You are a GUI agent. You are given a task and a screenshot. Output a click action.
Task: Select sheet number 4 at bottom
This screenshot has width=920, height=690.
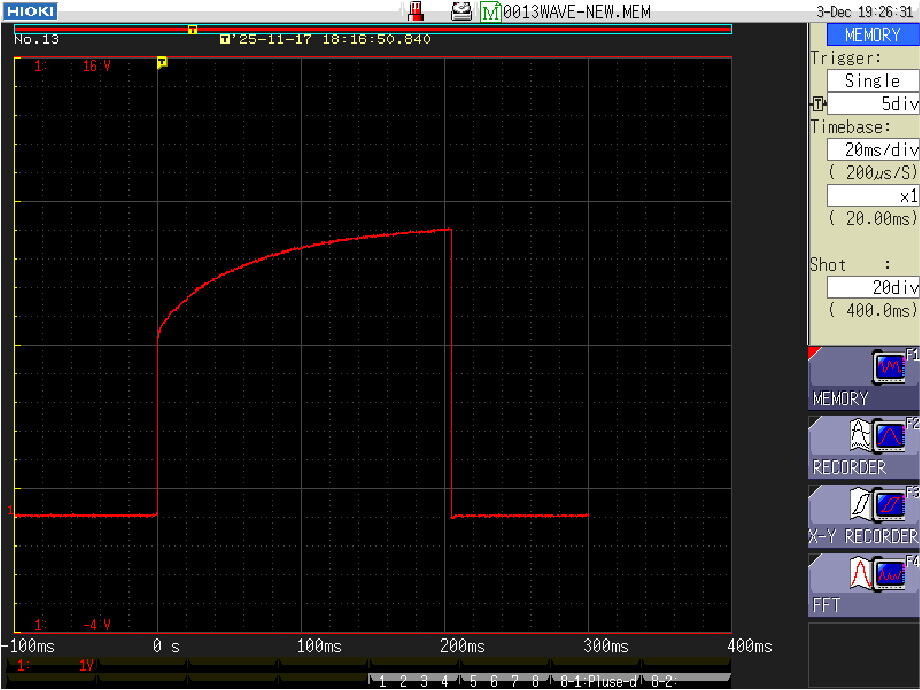[444, 682]
